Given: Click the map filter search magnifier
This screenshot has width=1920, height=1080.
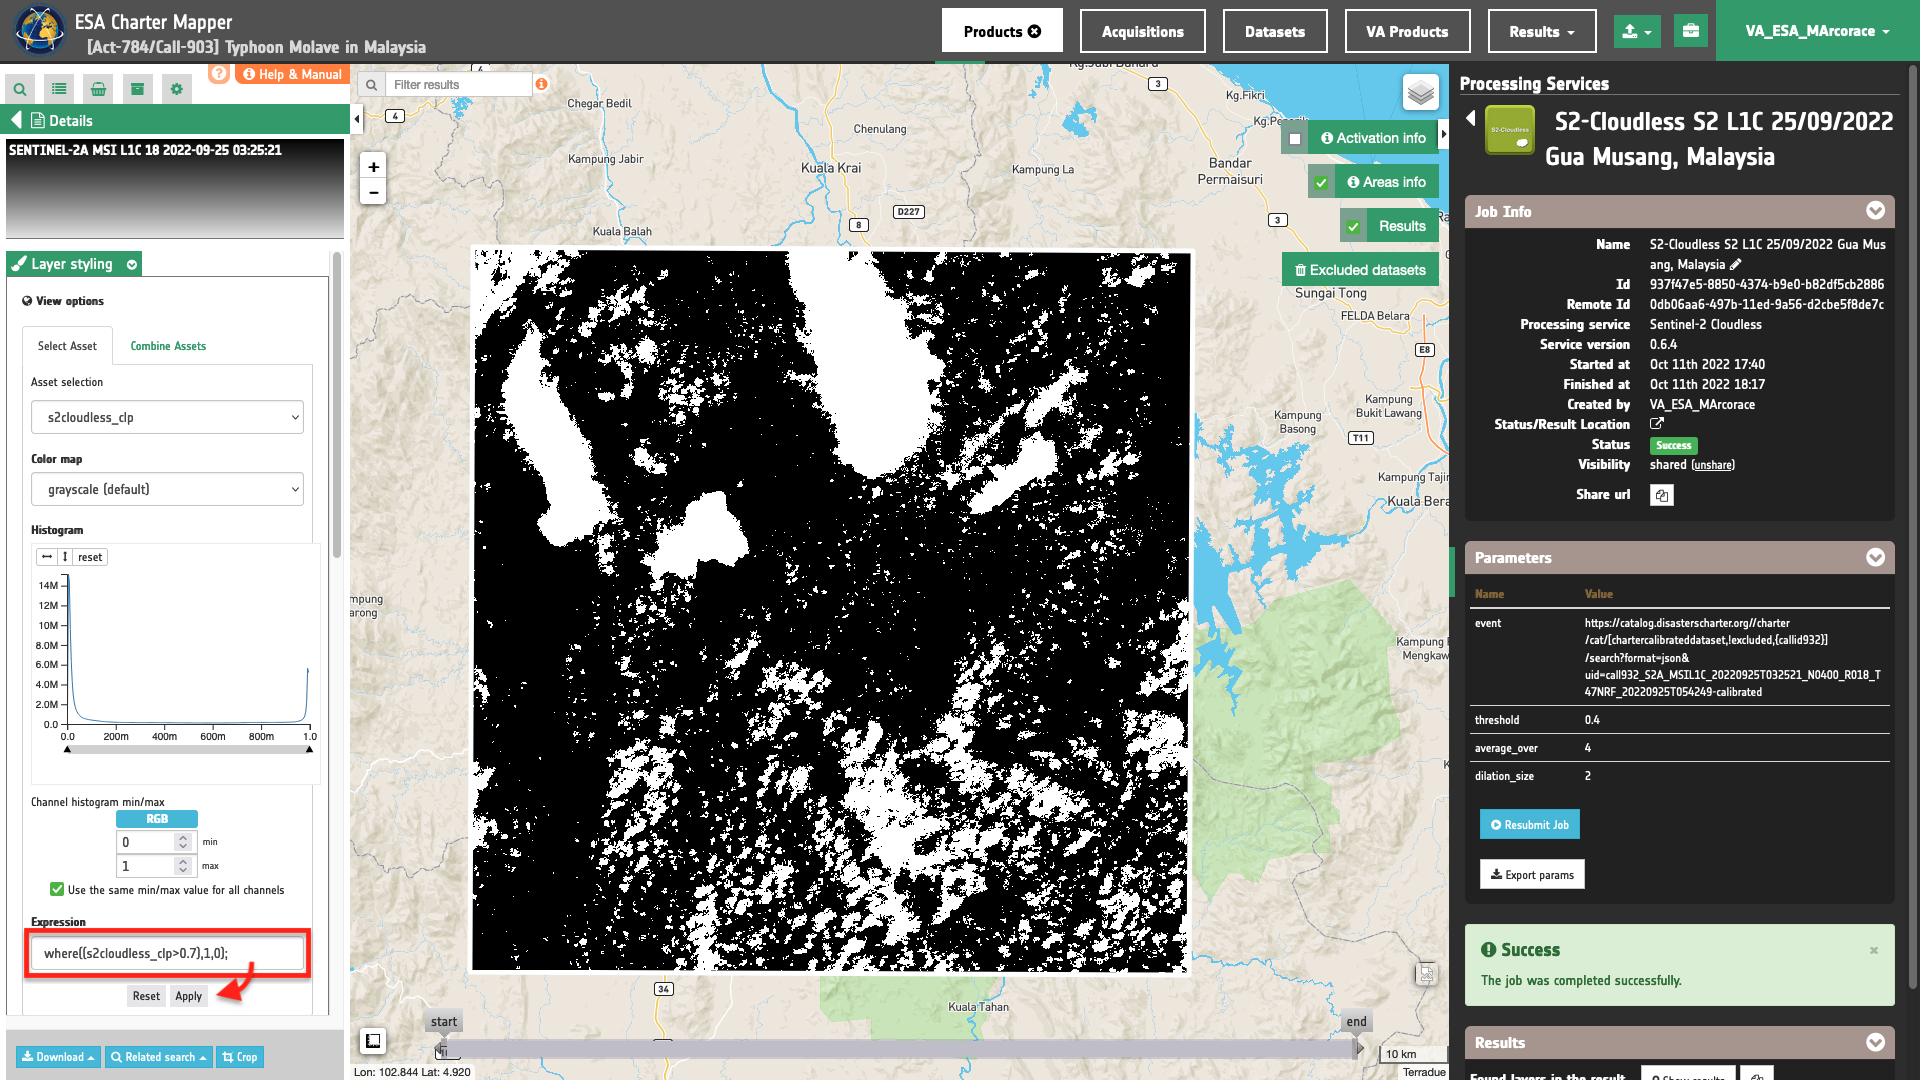Looking at the screenshot, I should click(372, 85).
